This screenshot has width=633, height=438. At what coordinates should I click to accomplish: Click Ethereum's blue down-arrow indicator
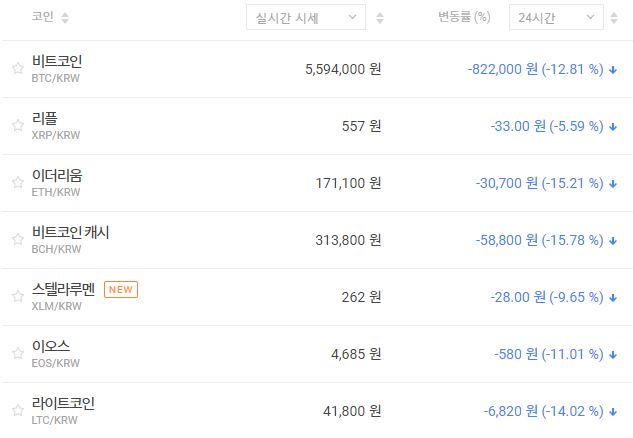coord(613,184)
